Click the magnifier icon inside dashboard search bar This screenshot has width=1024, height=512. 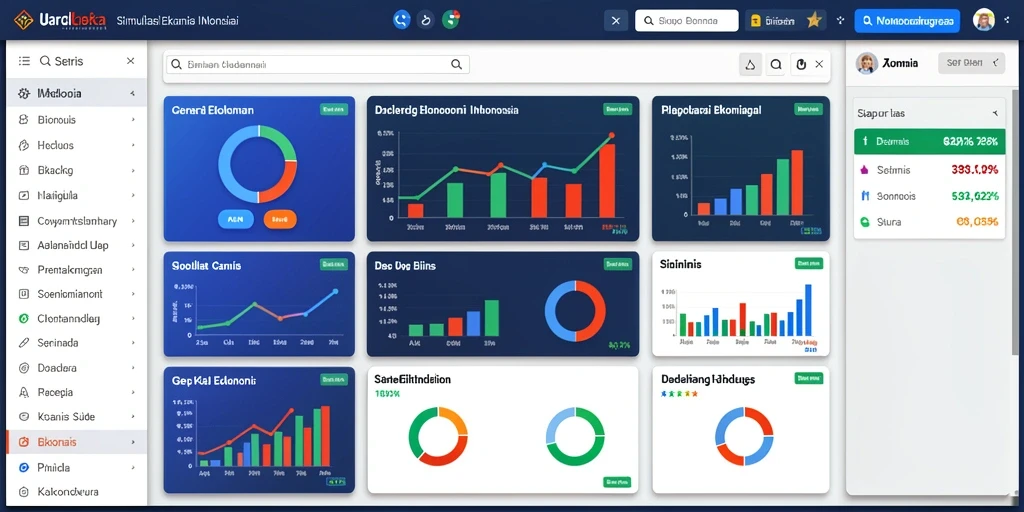coord(456,64)
